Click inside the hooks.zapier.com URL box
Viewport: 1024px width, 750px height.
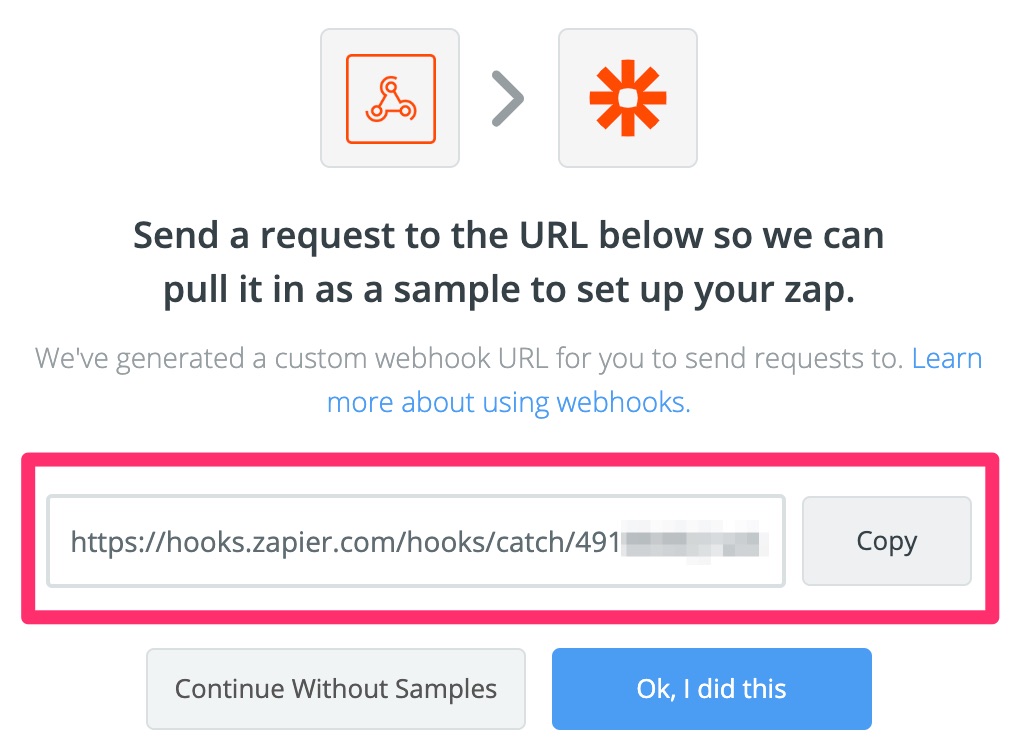420,541
